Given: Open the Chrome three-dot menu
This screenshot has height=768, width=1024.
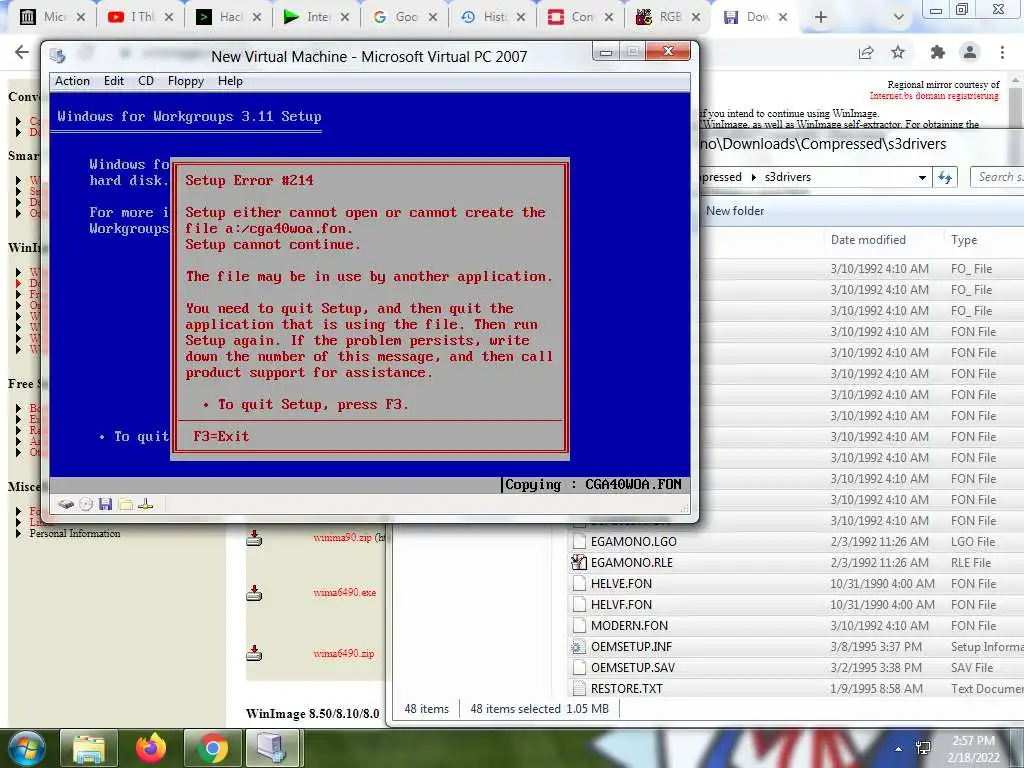Looking at the screenshot, I should (x=1002, y=52).
